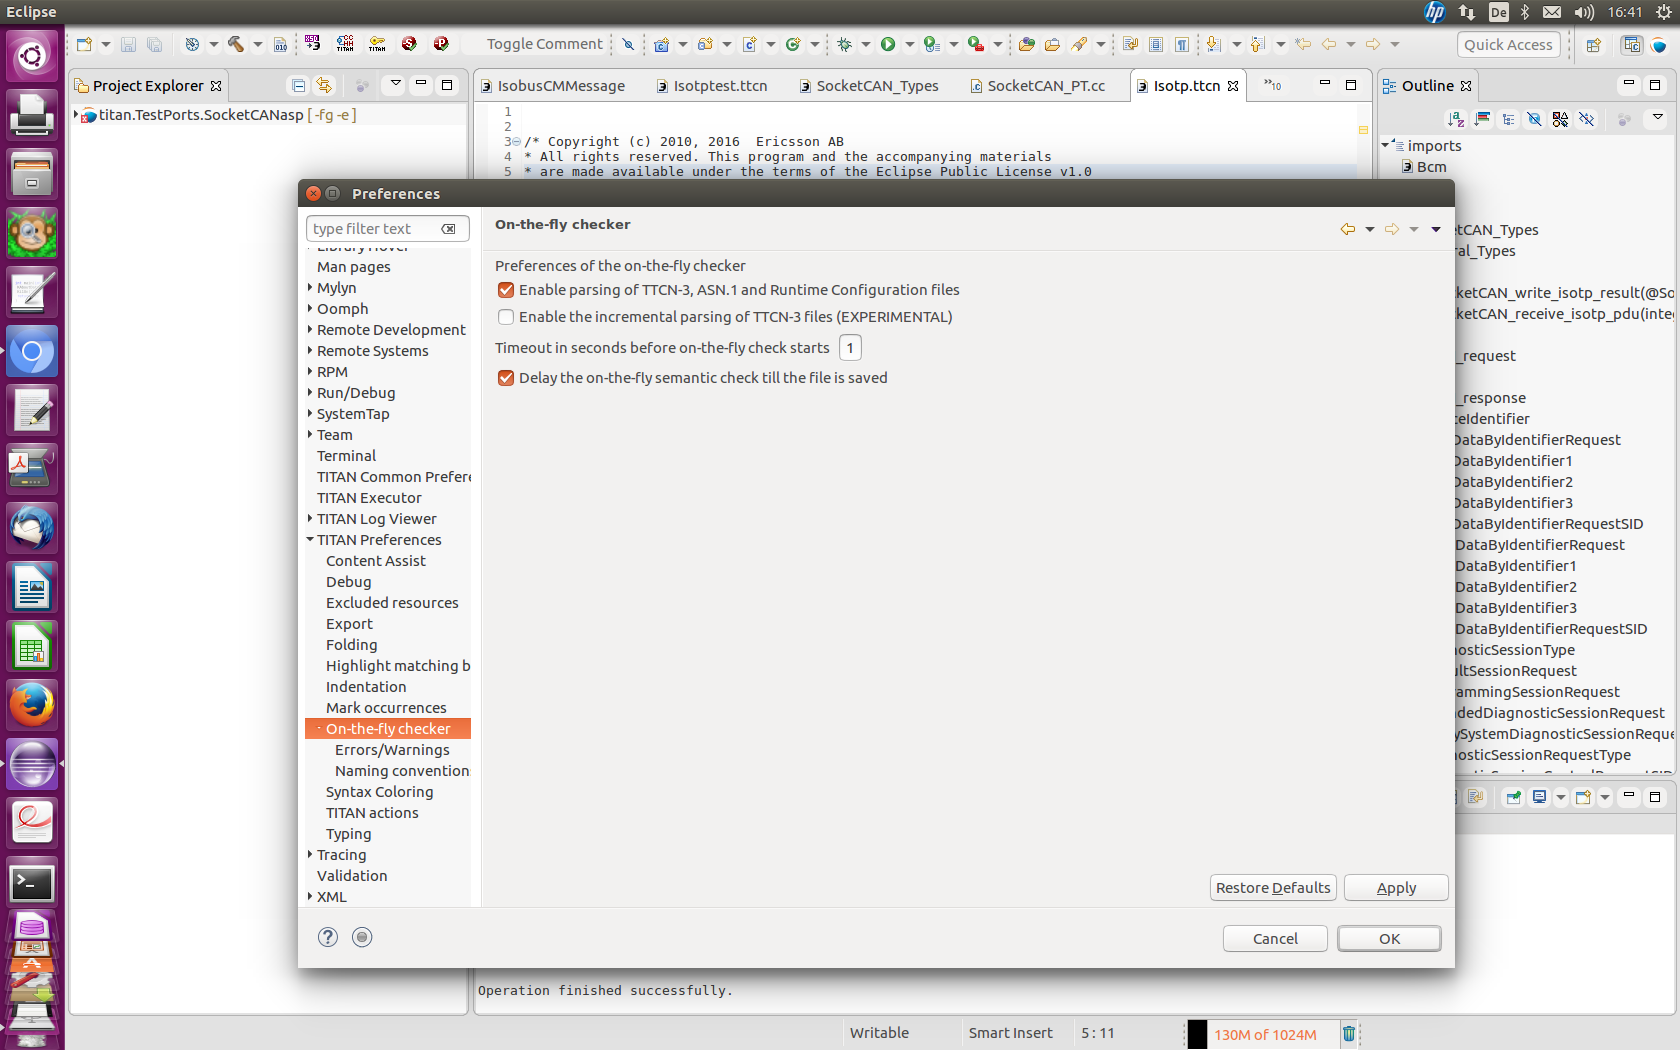Select the TITAN Executor preferences page
This screenshot has width=1680, height=1050.
tap(369, 498)
